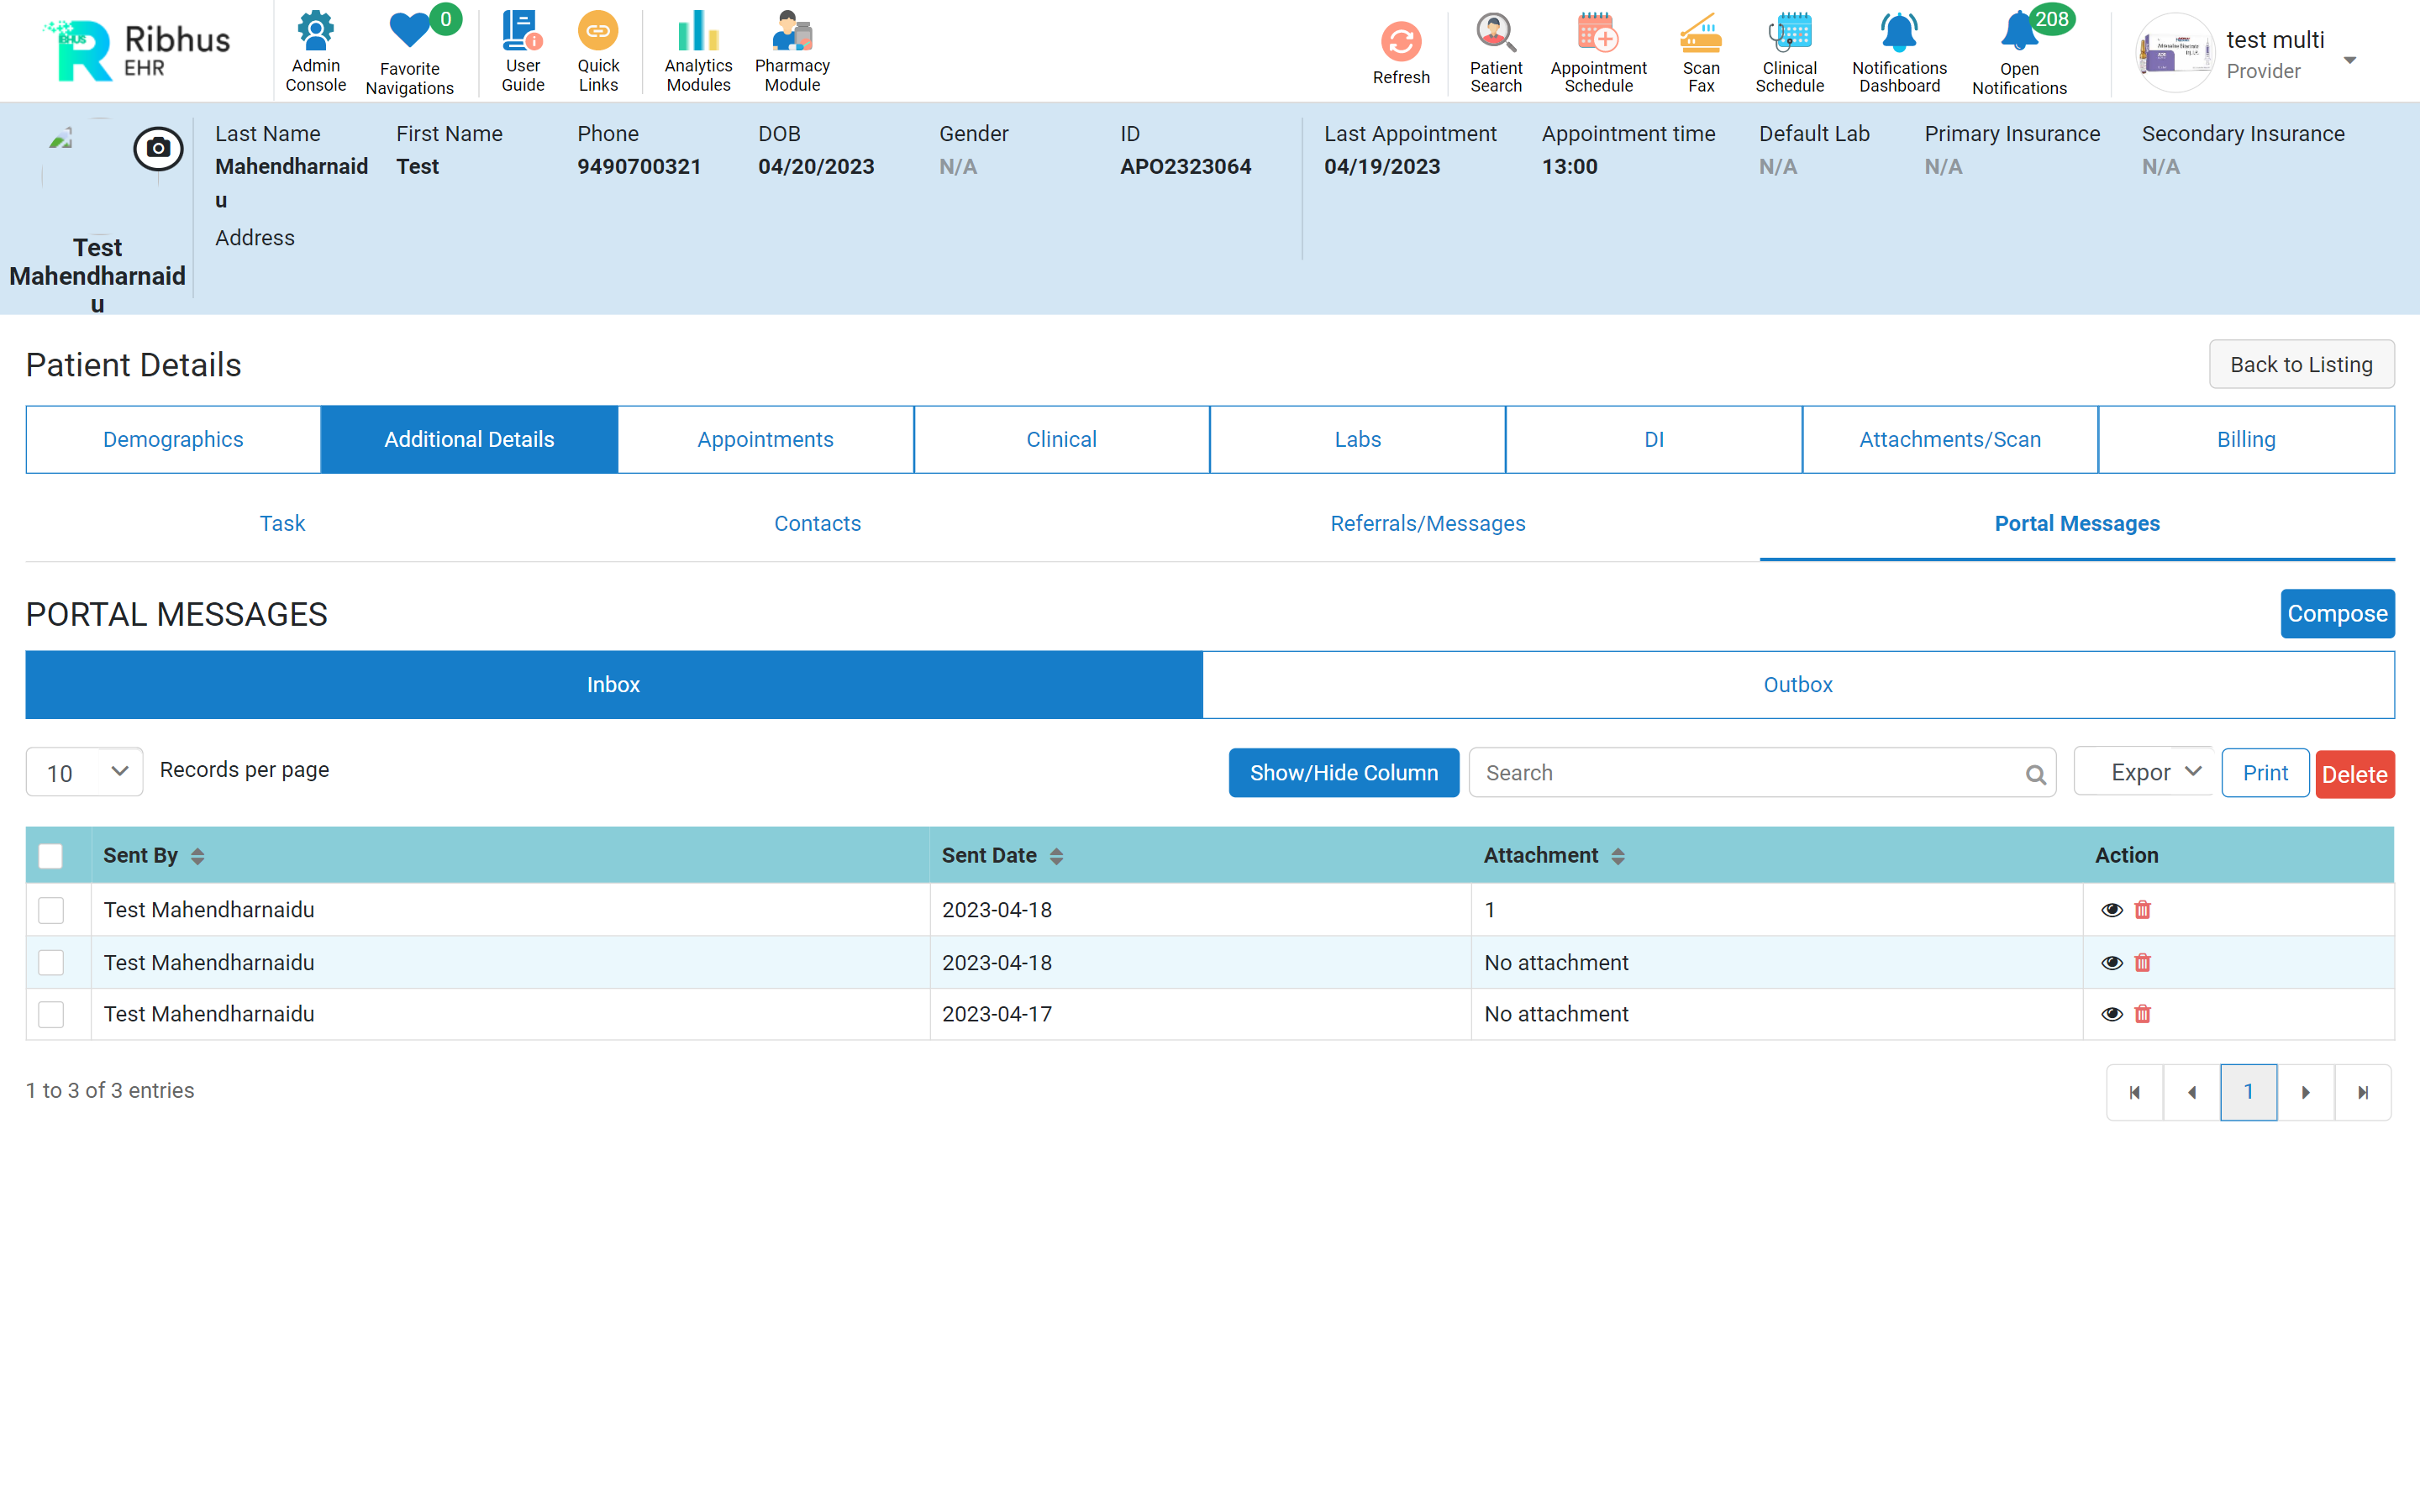This screenshot has height=1512, width=2420.
Task: Delete the 2023-04-17 message with the trash icon
Action: coord(2142,1014)
